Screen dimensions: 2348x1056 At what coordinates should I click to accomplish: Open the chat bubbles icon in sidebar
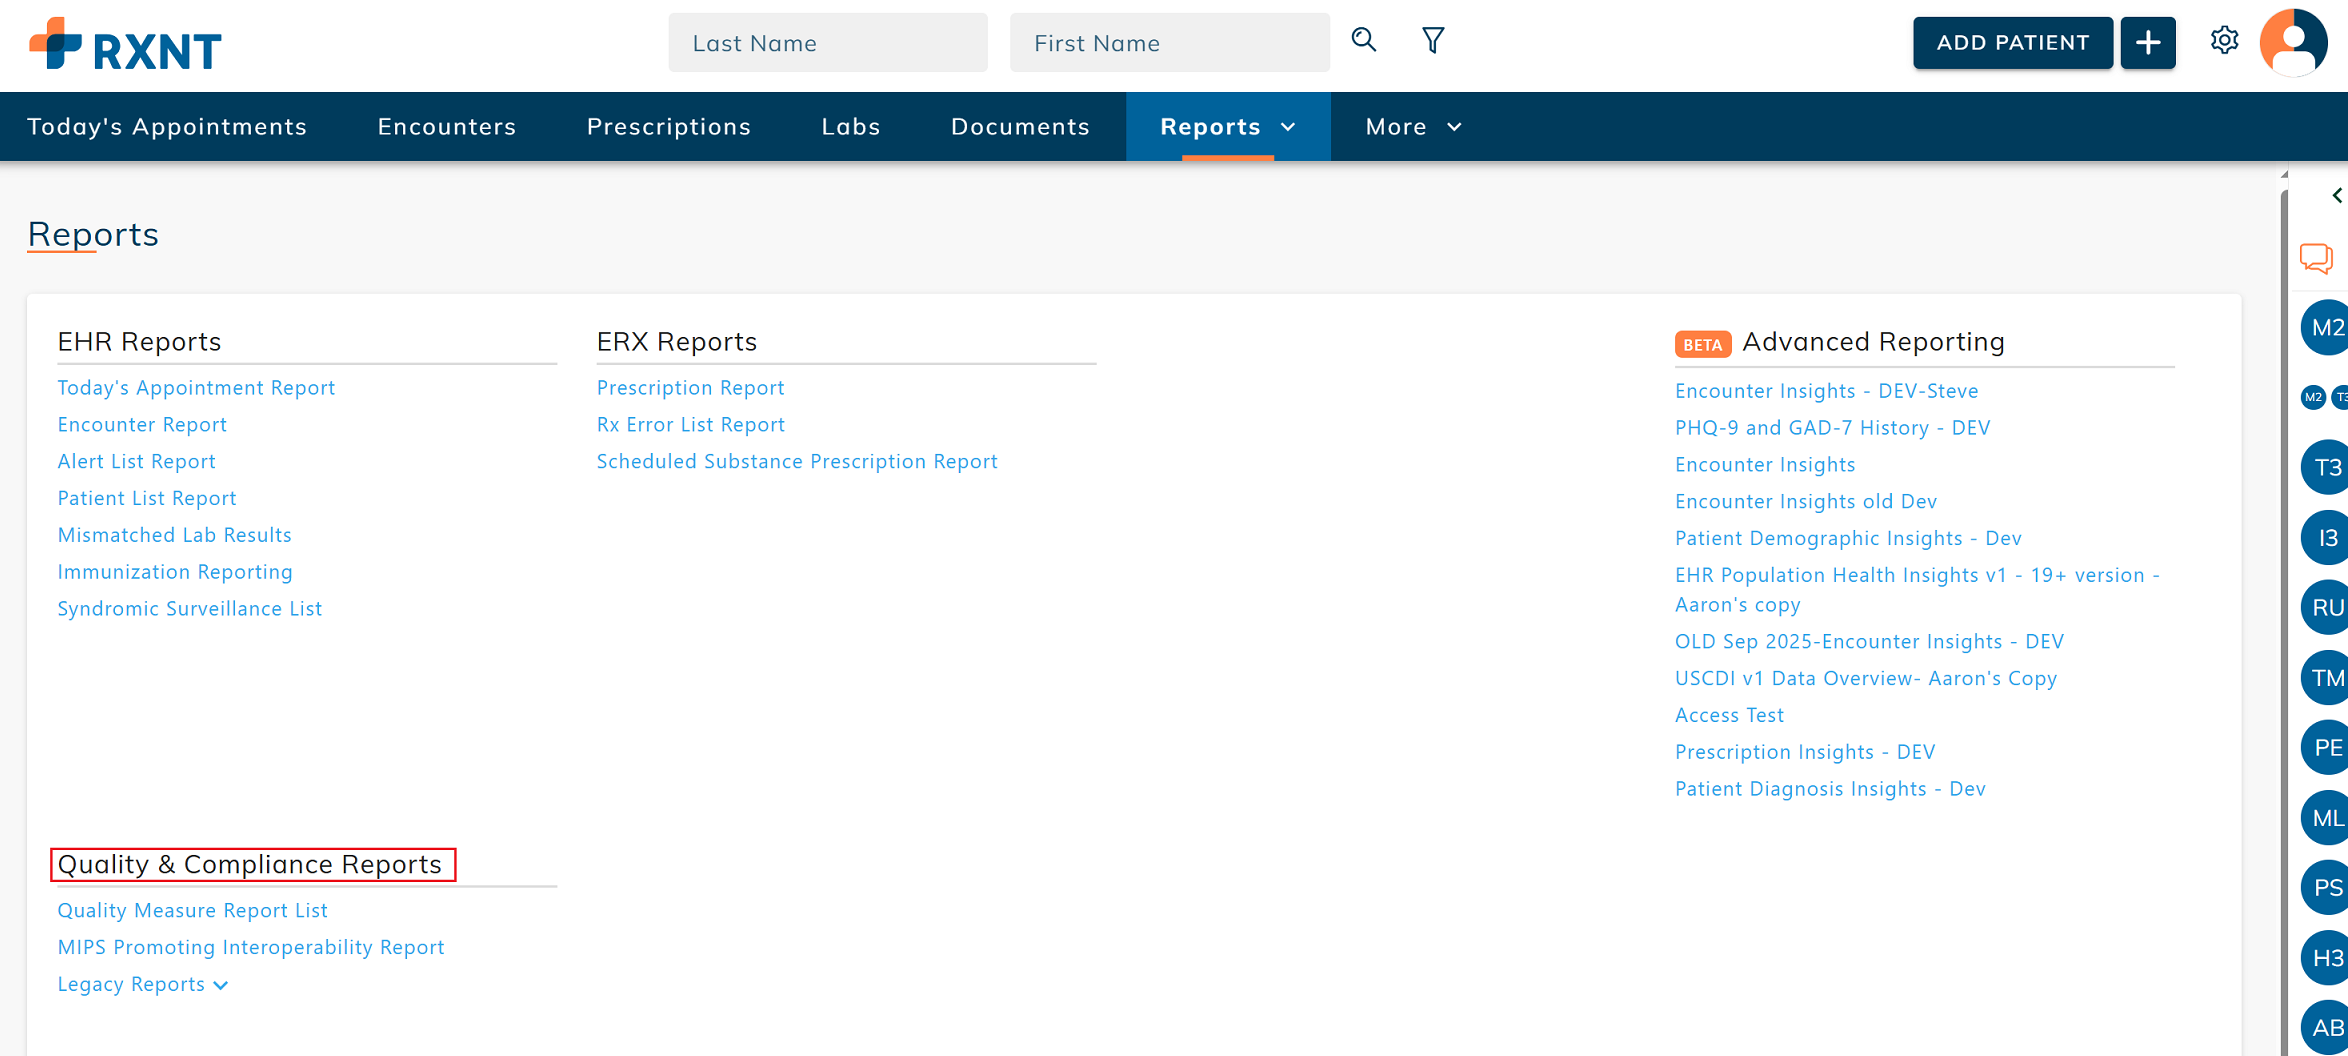point(2316,258)
